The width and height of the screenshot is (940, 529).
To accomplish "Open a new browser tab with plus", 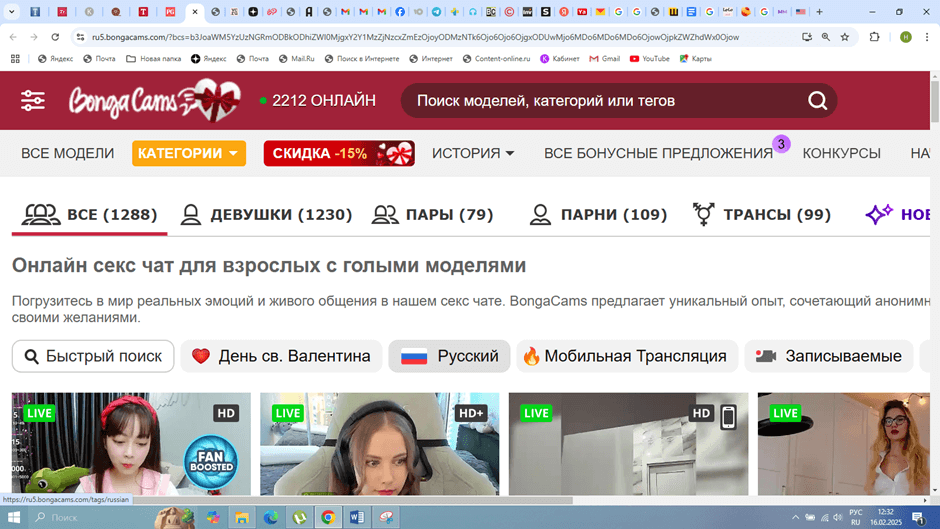I will 819,11.
